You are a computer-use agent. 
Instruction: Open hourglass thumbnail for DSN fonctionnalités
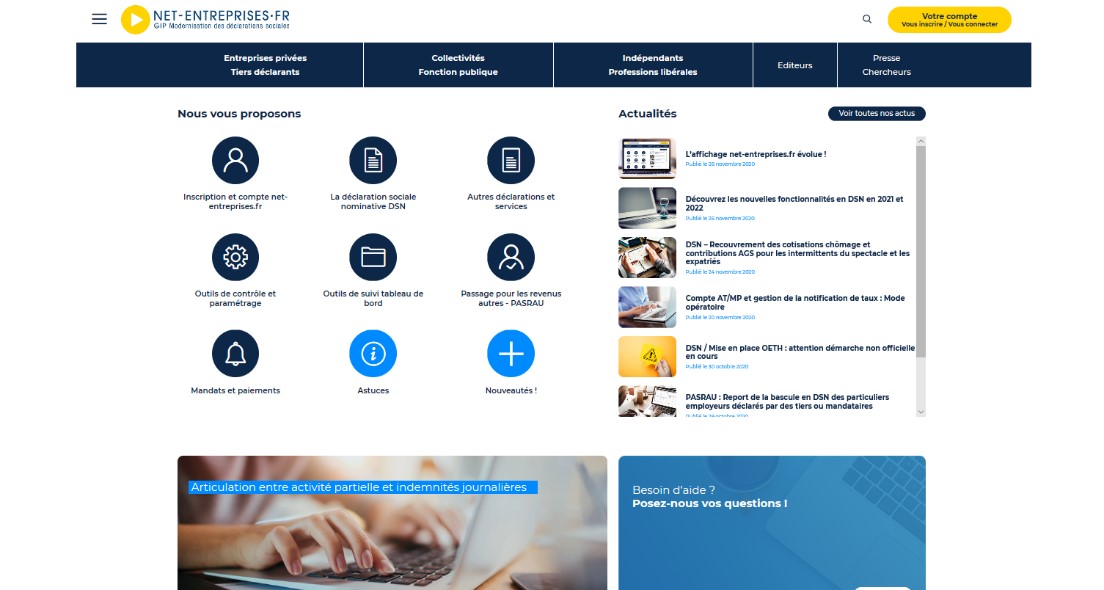point(647,208)
